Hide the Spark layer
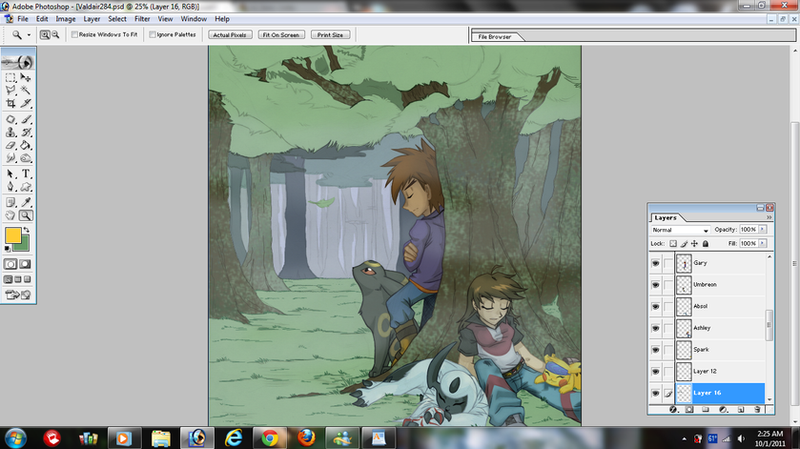 coord(655,350)
